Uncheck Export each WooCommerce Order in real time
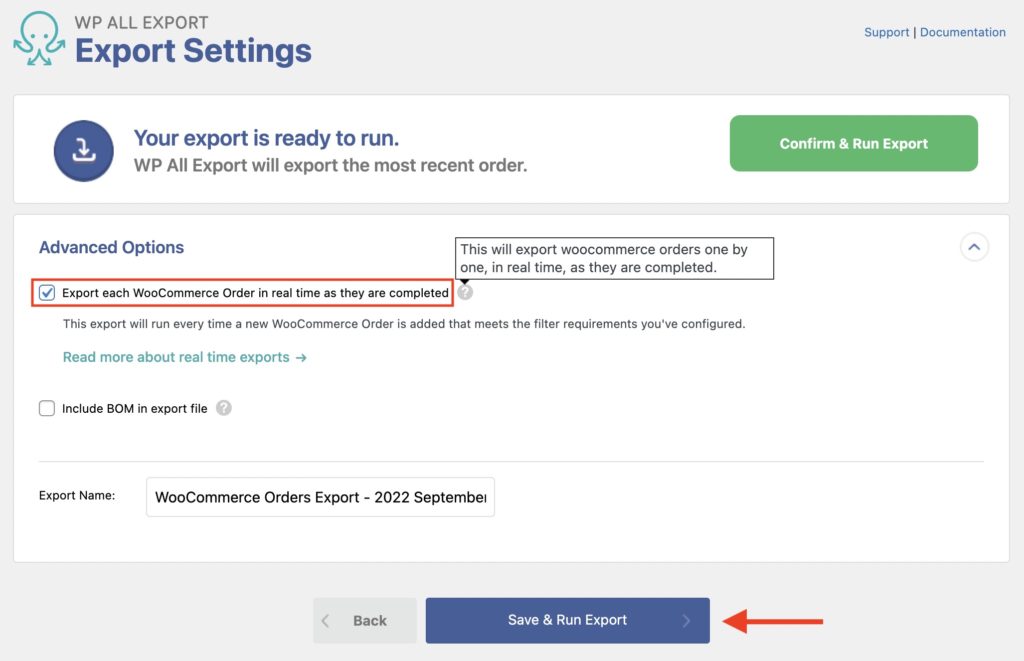Screen dimensions: 1024x661 click(x=46, y=292)
